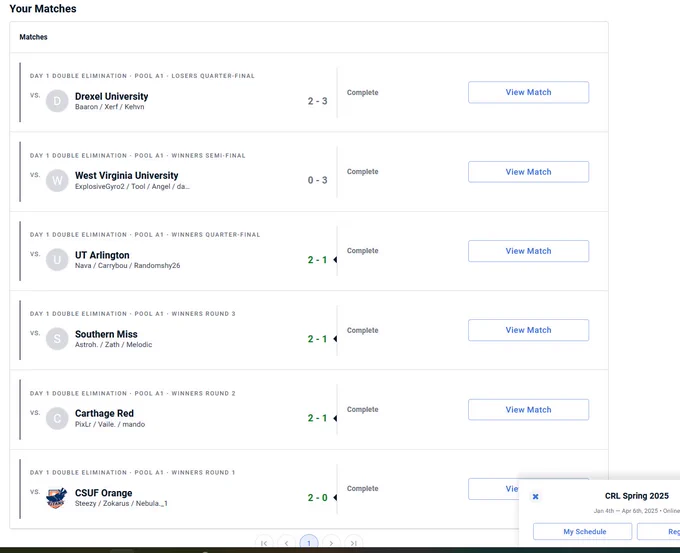Open the West Virginia University team name
The height and width of the screenshot is (553, 680).
click(x=126, y=176)
